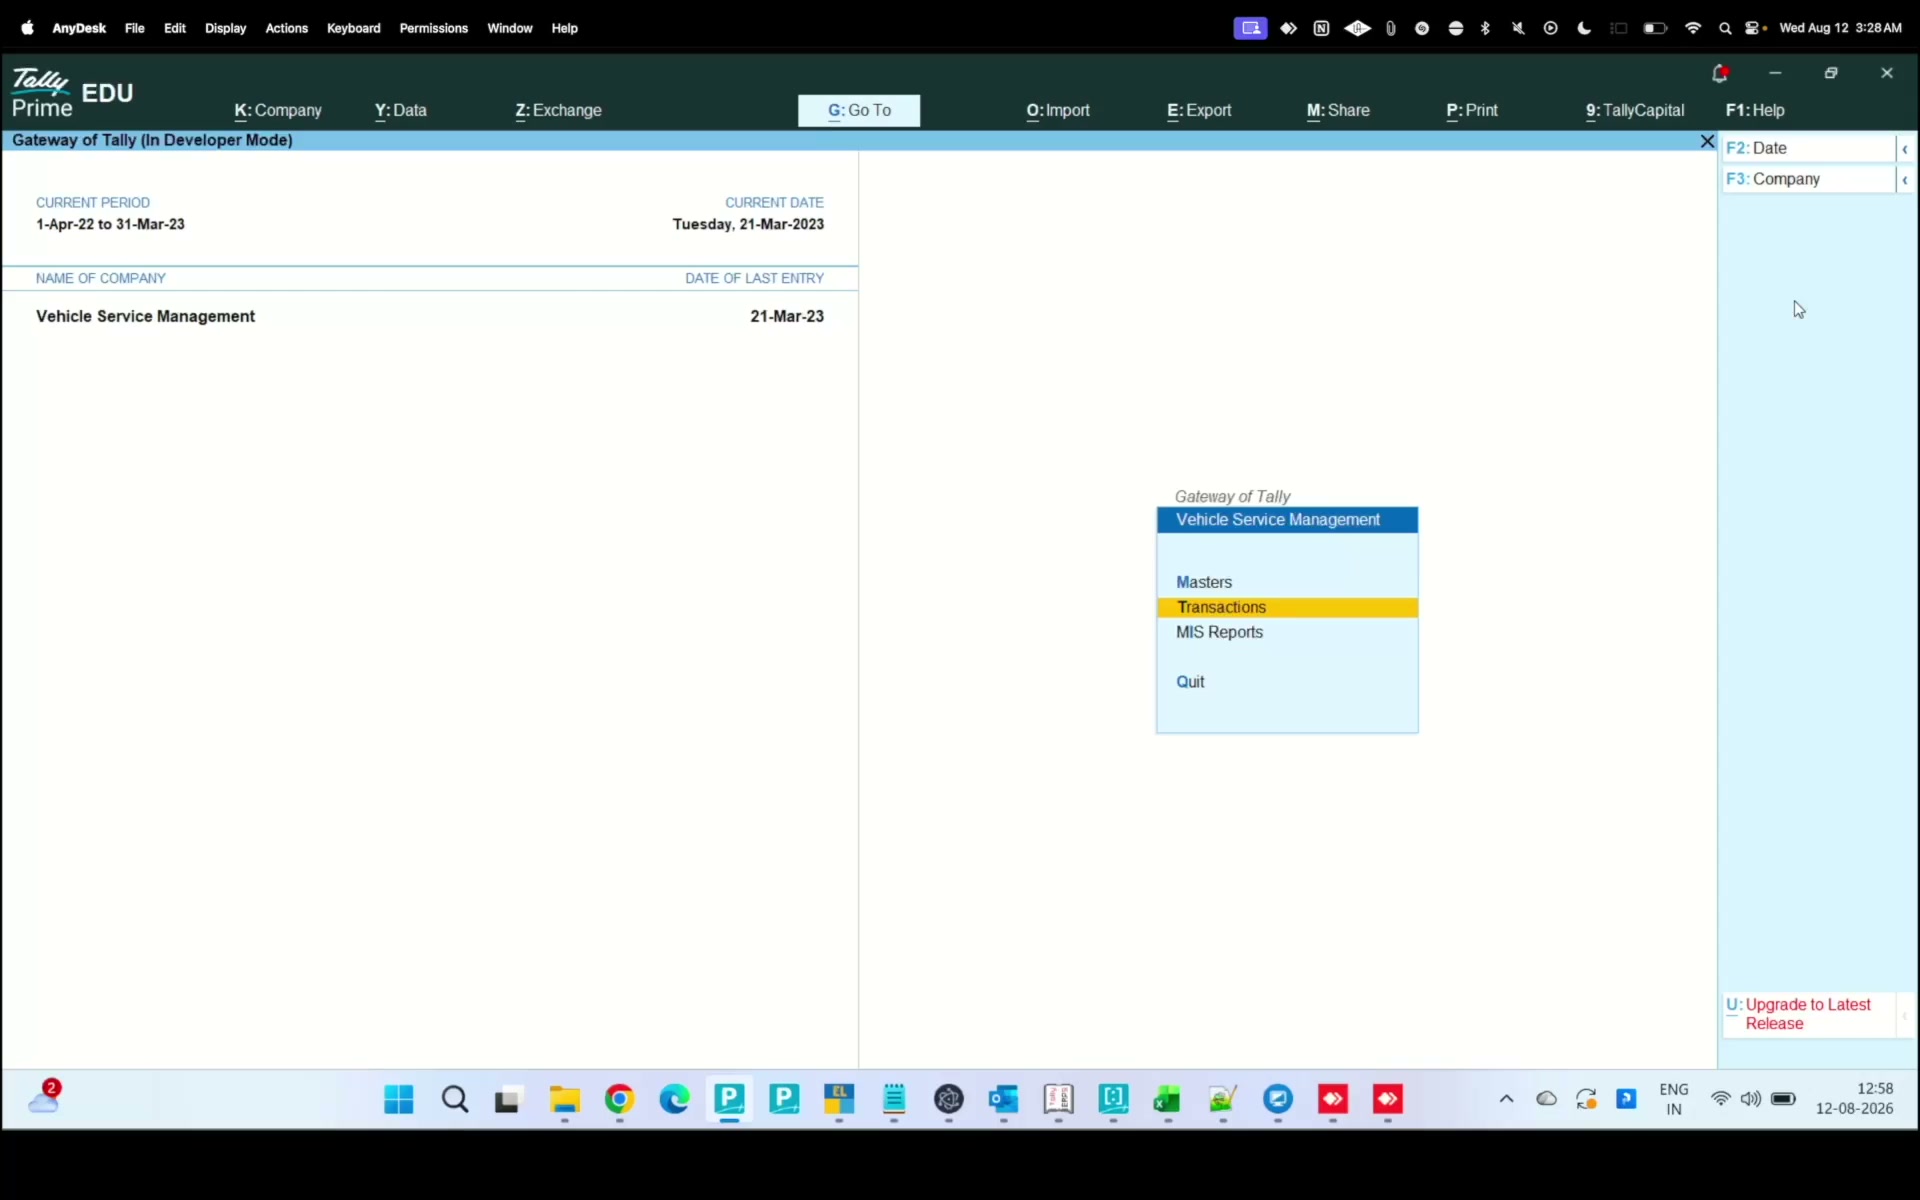Open the Windows Start menu
This screenshot has width=1920, height=1200.
(x=399, y=1099)
